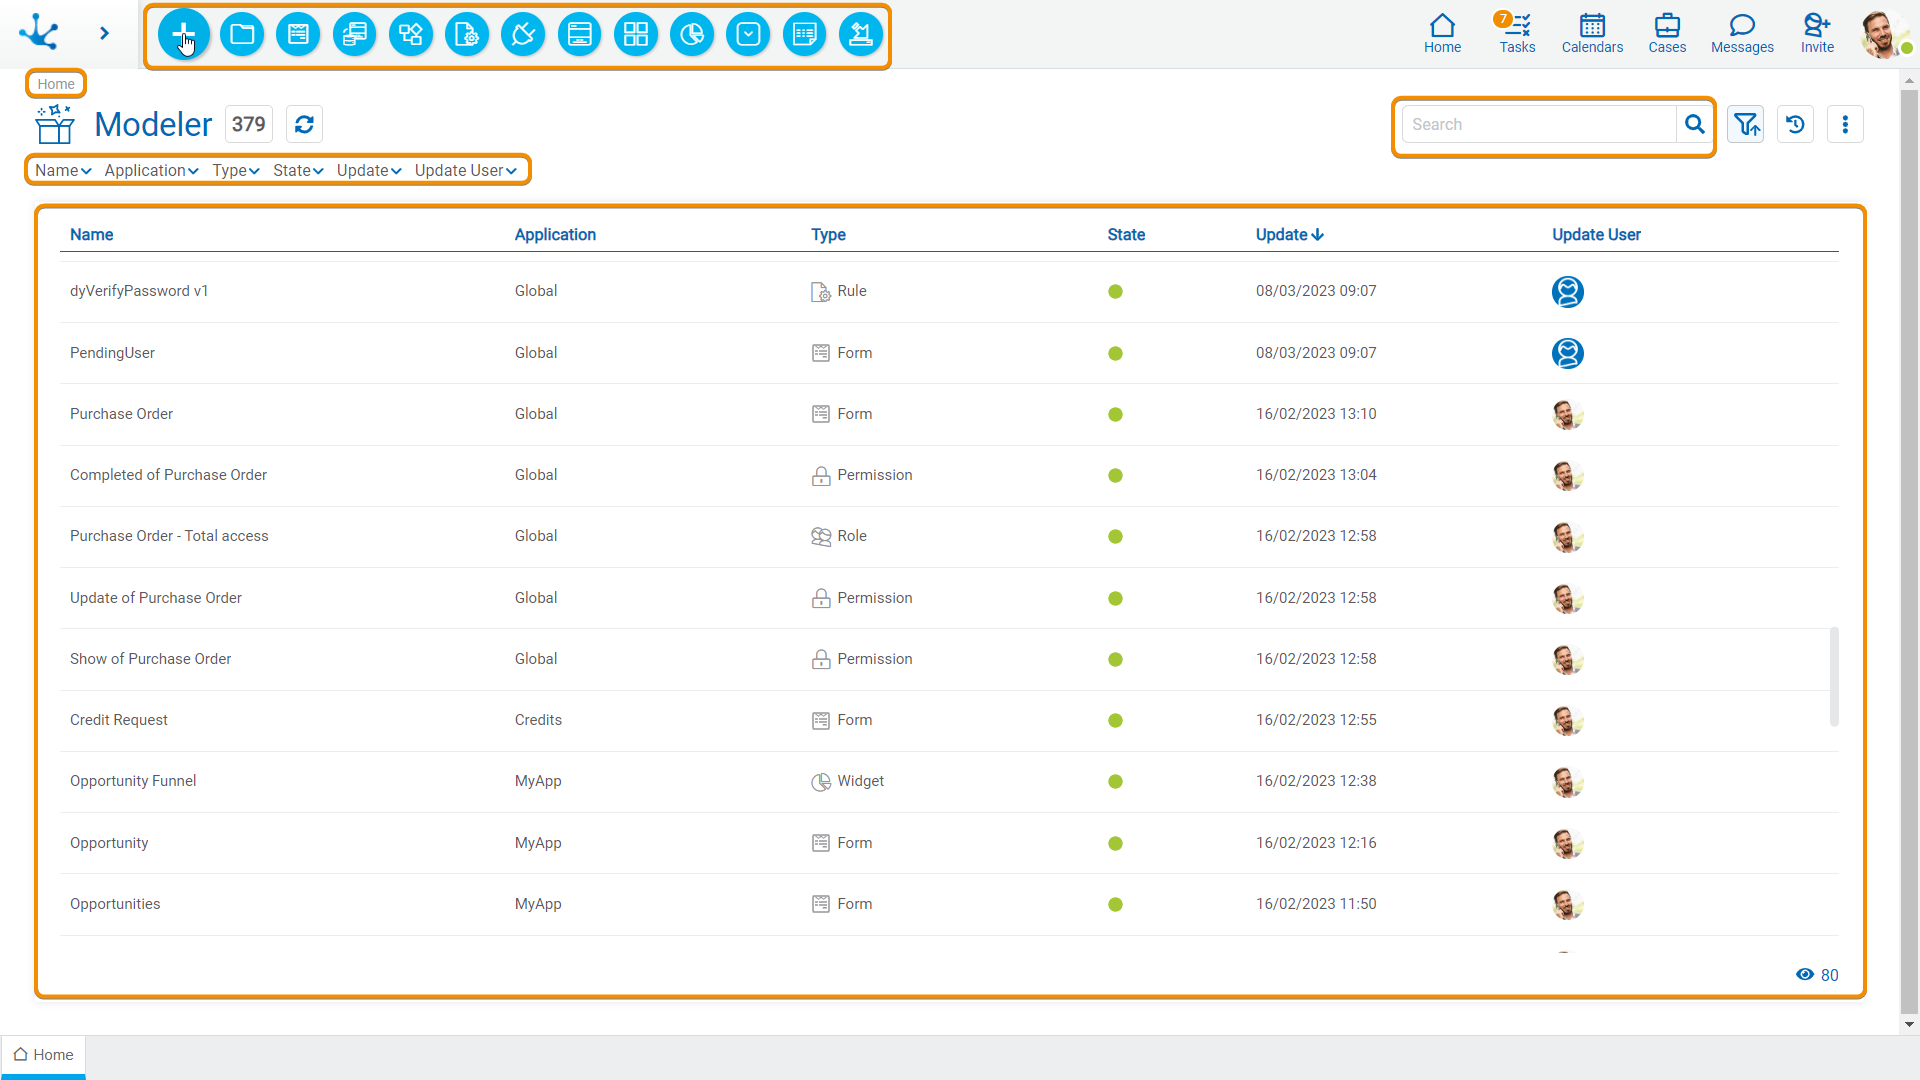This screenshot has height=1080, width=1920.
Task: Toggle the State filter dropdown
Action: [297, 170]
